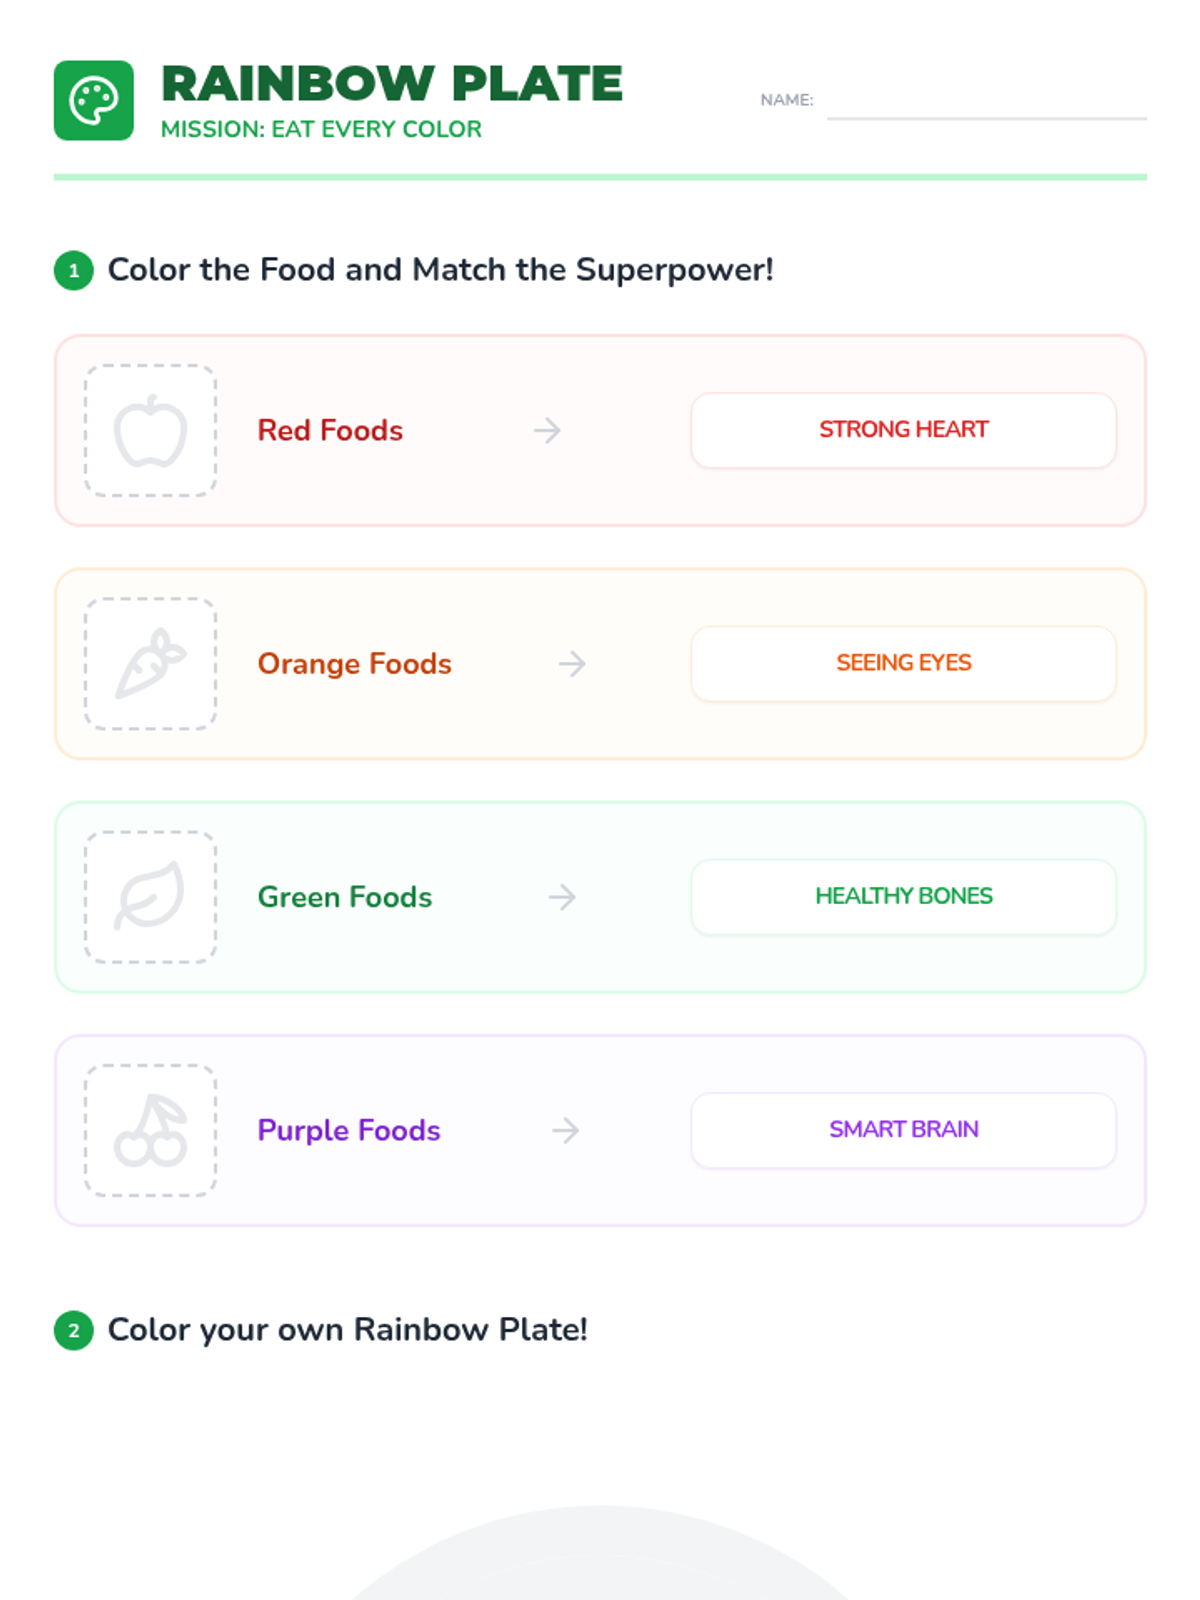
Task: Click the arrow after Purple Foods
Action: [566, 1130]
